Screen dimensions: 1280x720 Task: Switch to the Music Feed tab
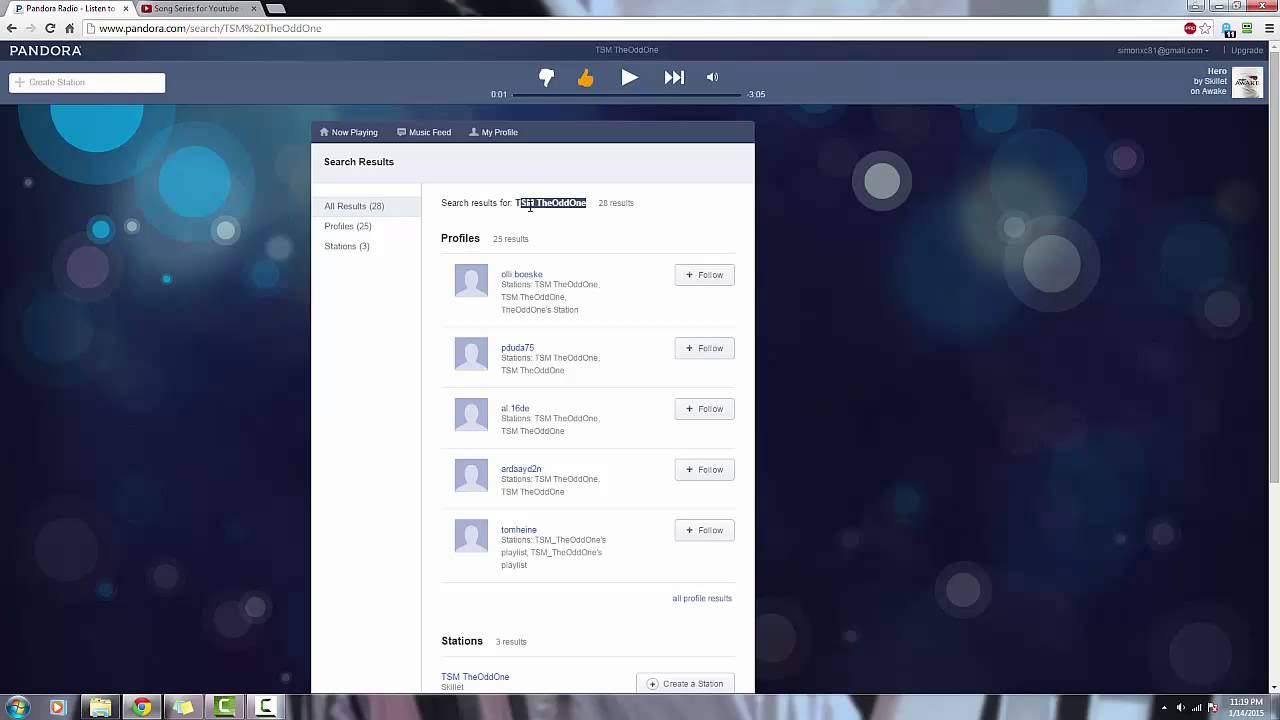click(424, 132)
